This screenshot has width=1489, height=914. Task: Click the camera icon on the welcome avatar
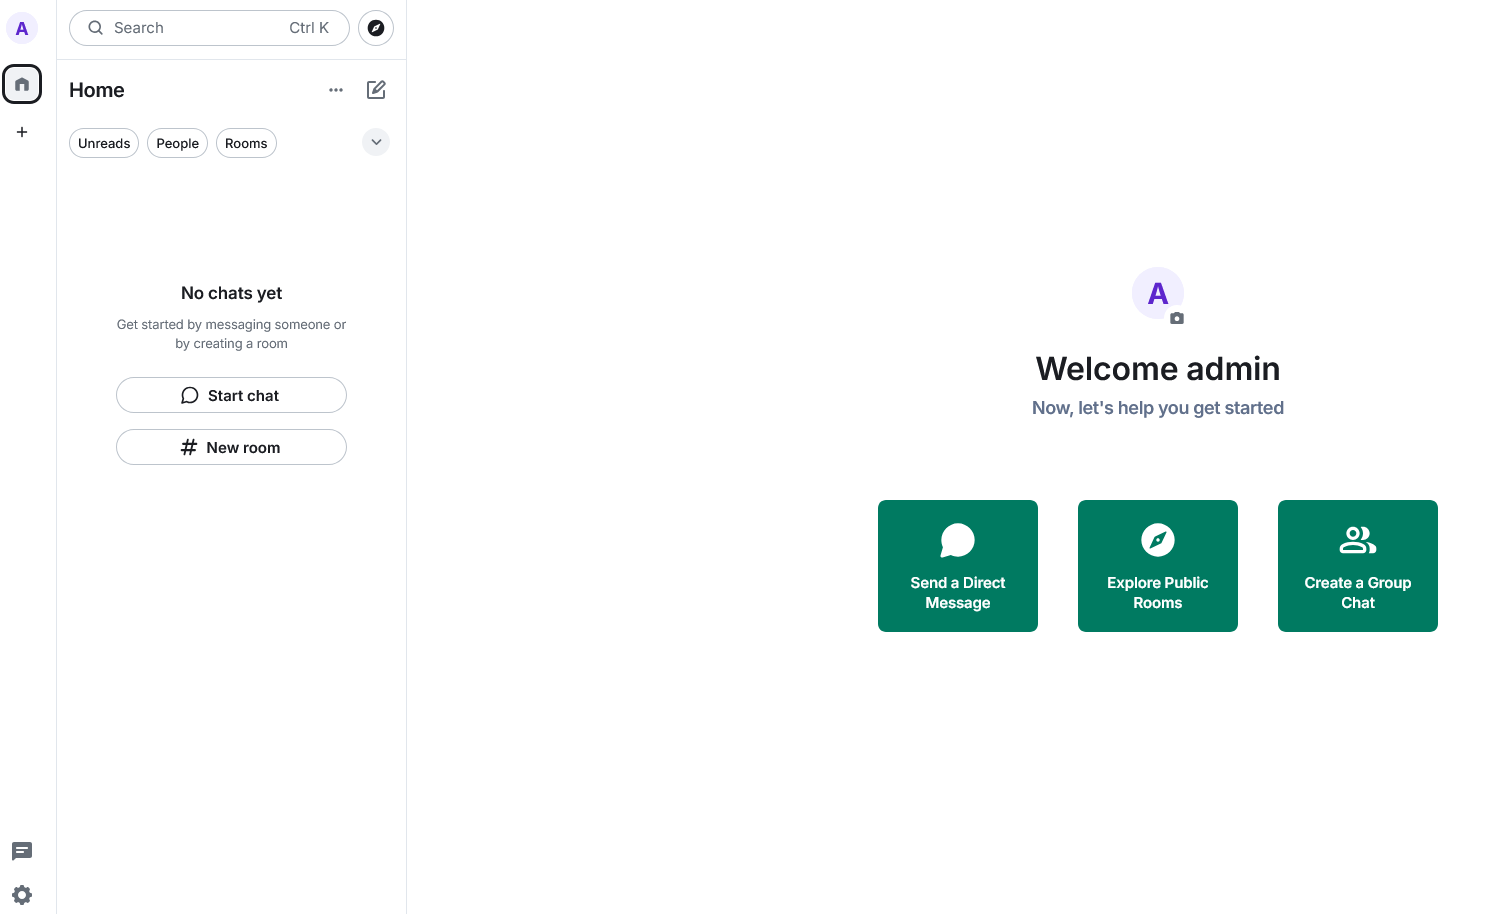1177,318
